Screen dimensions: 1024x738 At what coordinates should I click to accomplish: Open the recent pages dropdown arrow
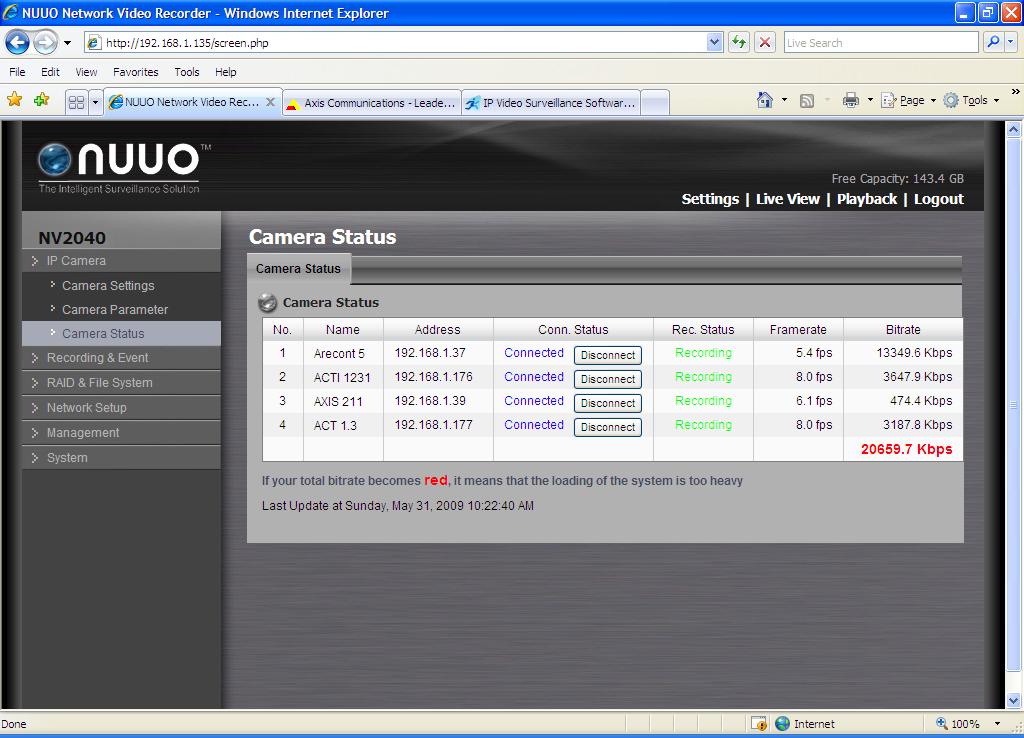[x=67, y=43]
